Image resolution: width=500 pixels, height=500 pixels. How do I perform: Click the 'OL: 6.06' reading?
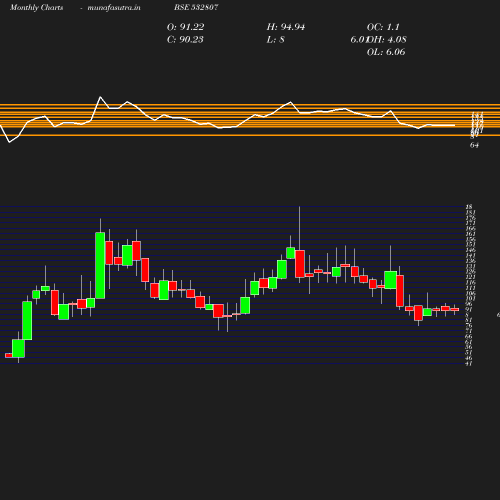(386, 52)
